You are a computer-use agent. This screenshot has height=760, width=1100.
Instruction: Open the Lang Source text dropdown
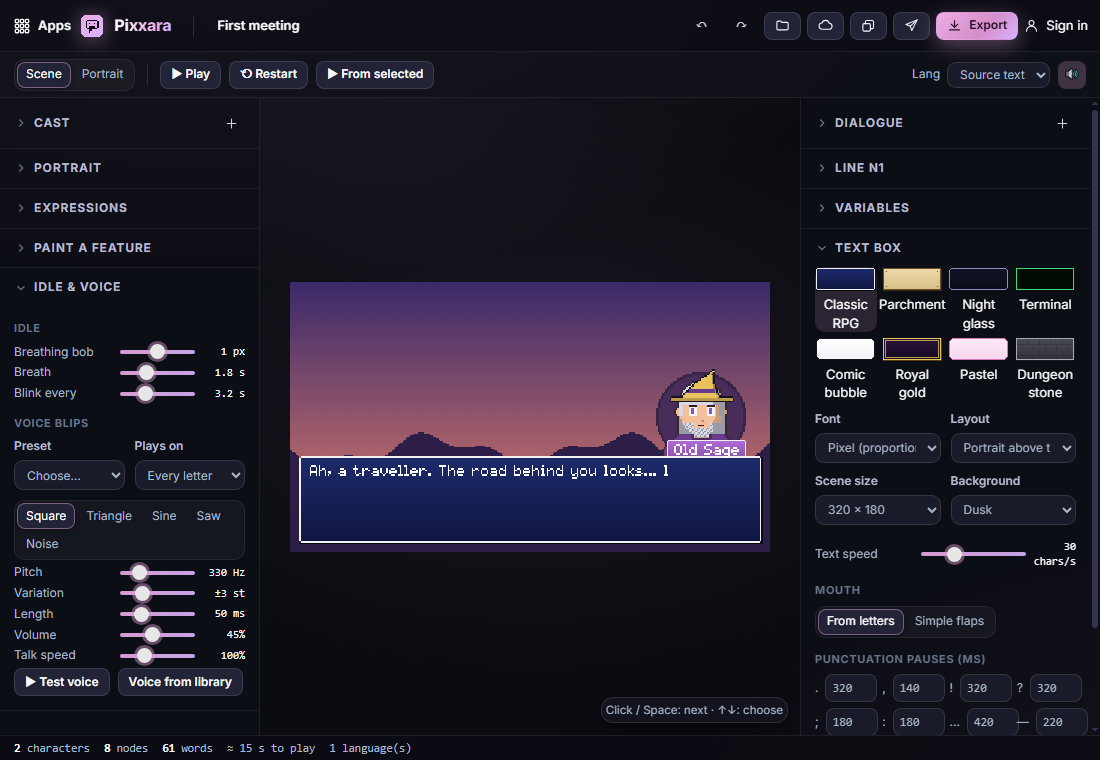tap(998, 75)
